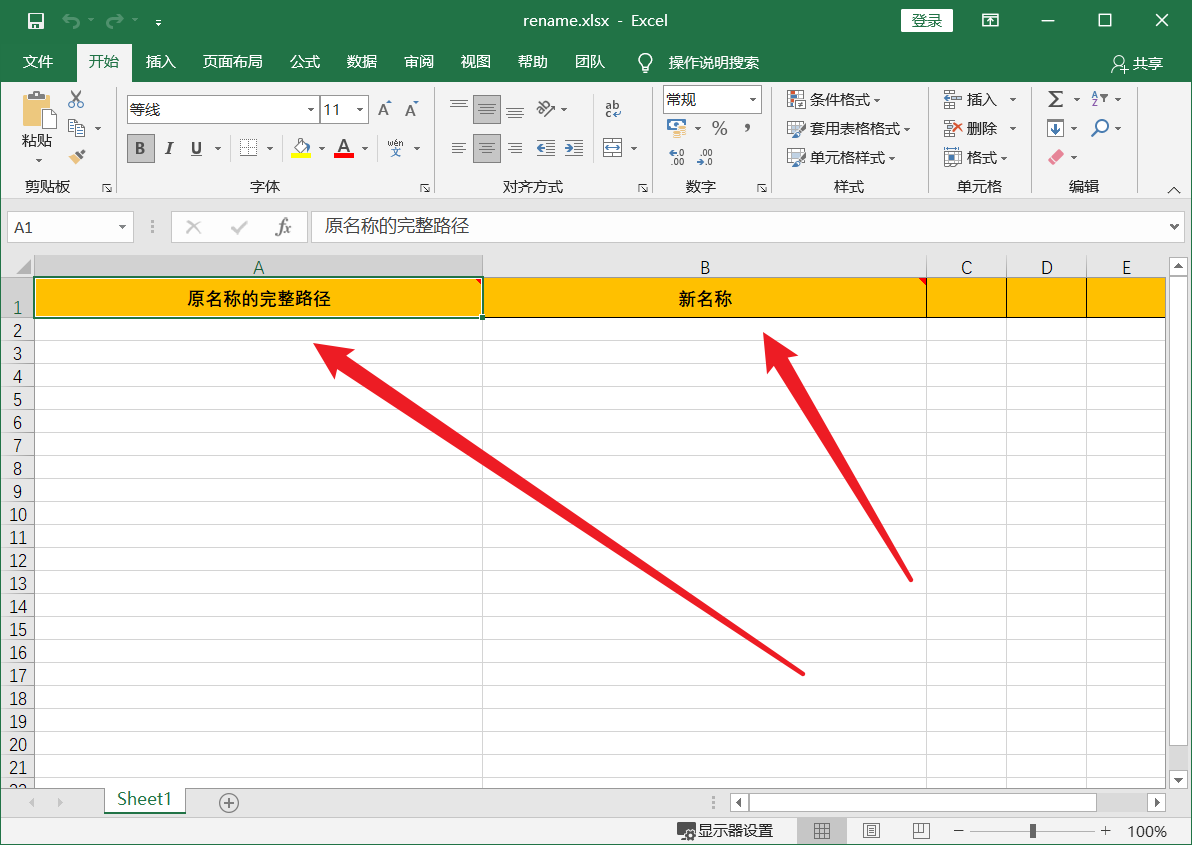Open the 视图 ribbon tab
Screen dimensions: 1192x845
click(x=475, y=61)
